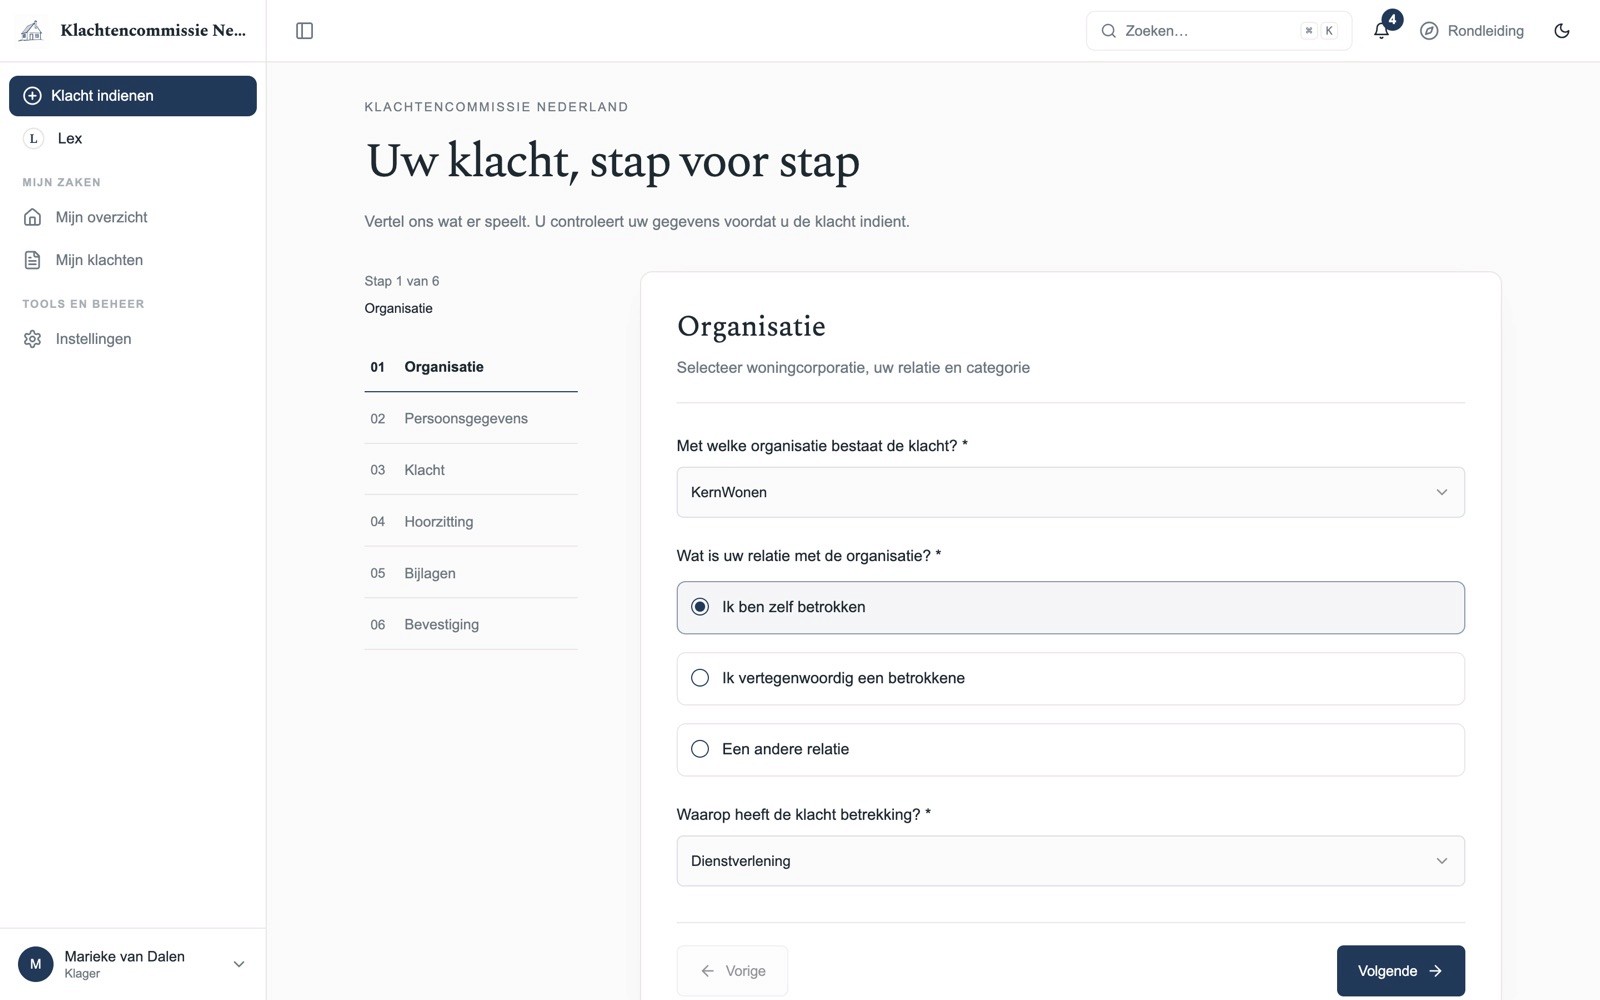The height and width of the screenshot is (1000, 1600).
Task: Open the notifications bell
Action: coord(1381,31)
